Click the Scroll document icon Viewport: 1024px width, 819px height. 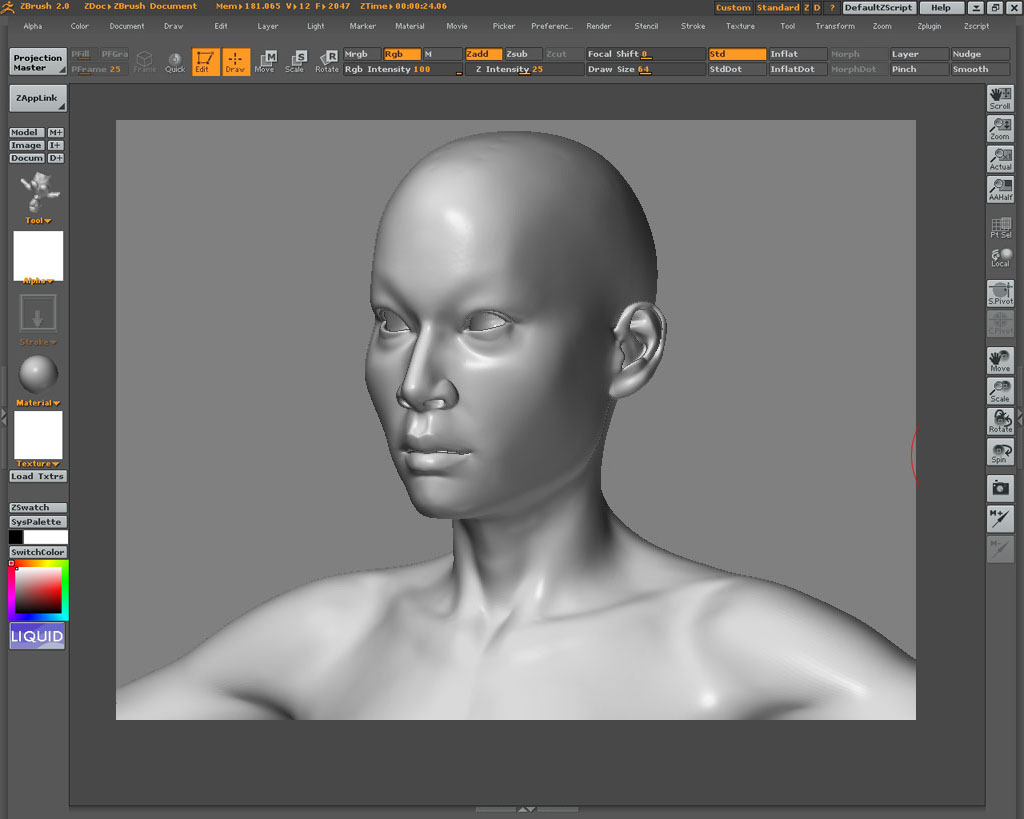click(x=1000, y=97)
